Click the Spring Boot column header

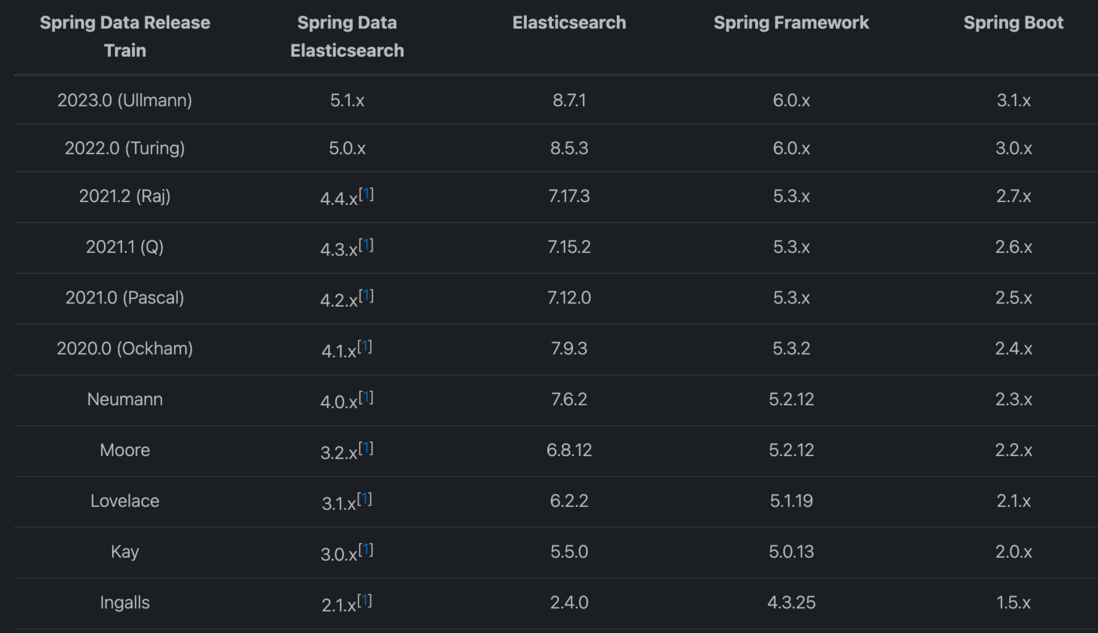pos(1013,22)
